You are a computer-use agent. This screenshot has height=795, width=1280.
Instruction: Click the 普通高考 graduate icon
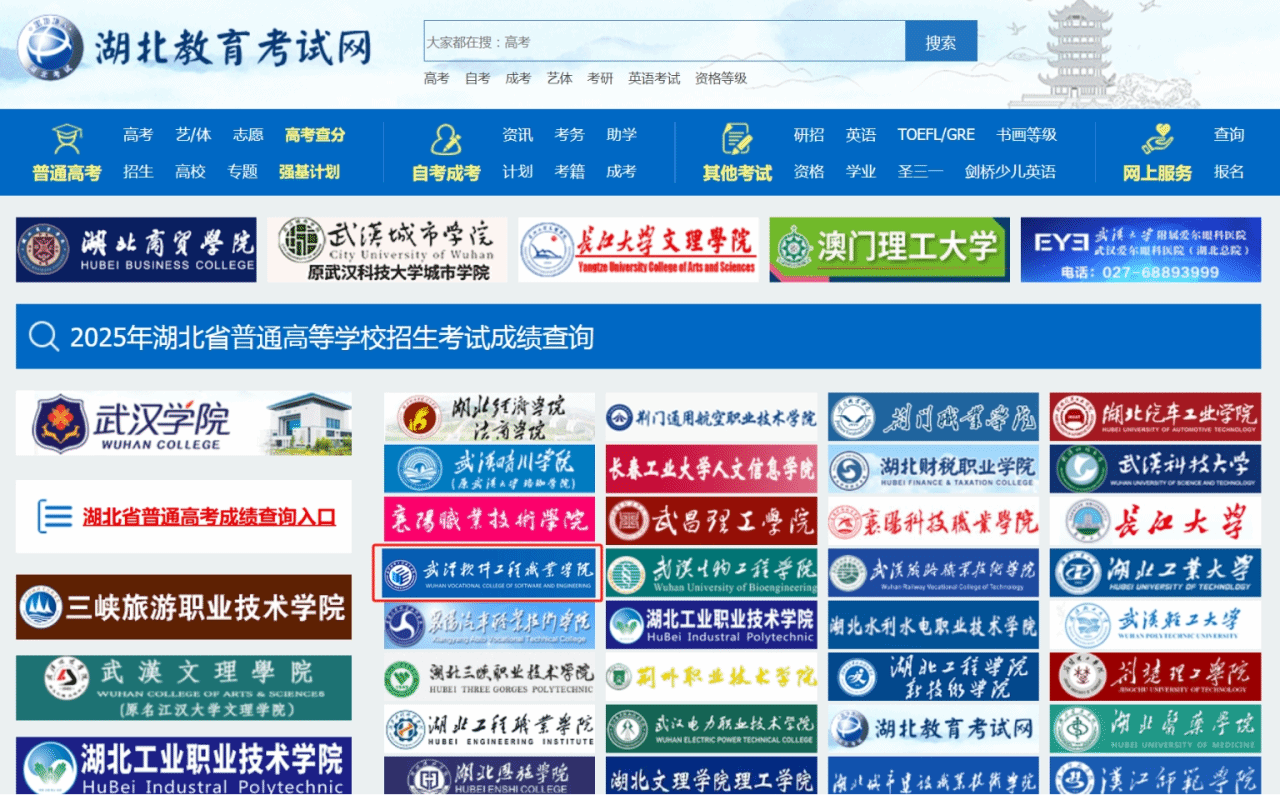click(67, 139)
